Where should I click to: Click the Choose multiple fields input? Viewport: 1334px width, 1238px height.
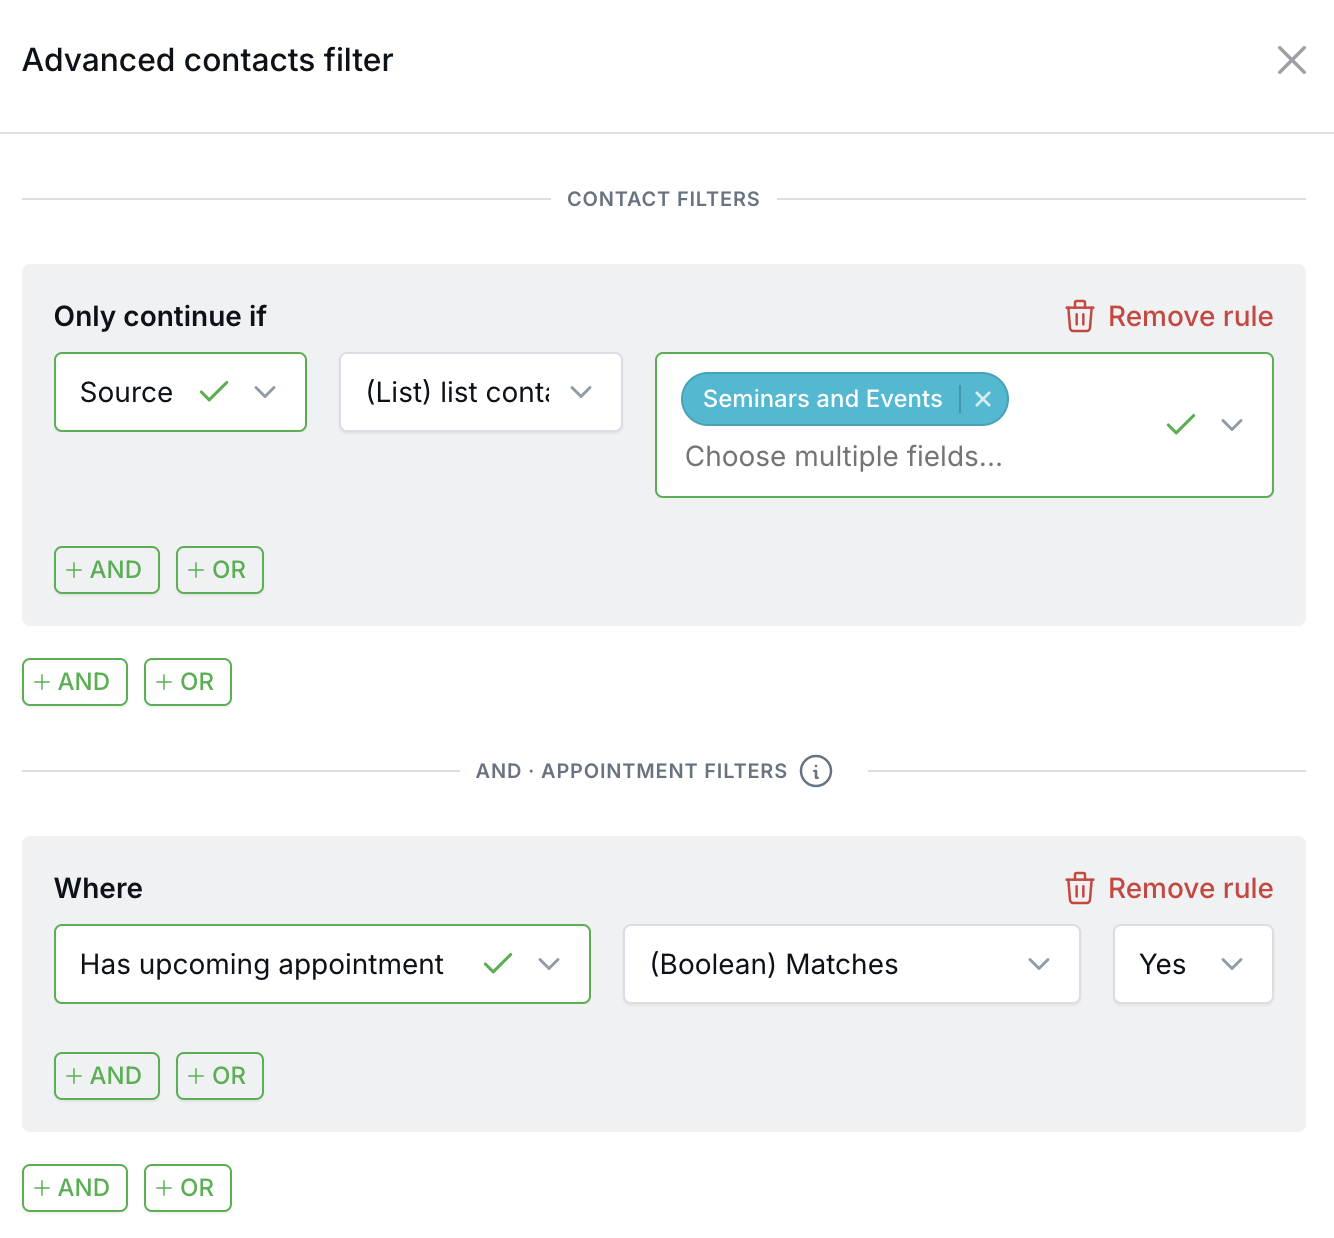click(844, 457)
